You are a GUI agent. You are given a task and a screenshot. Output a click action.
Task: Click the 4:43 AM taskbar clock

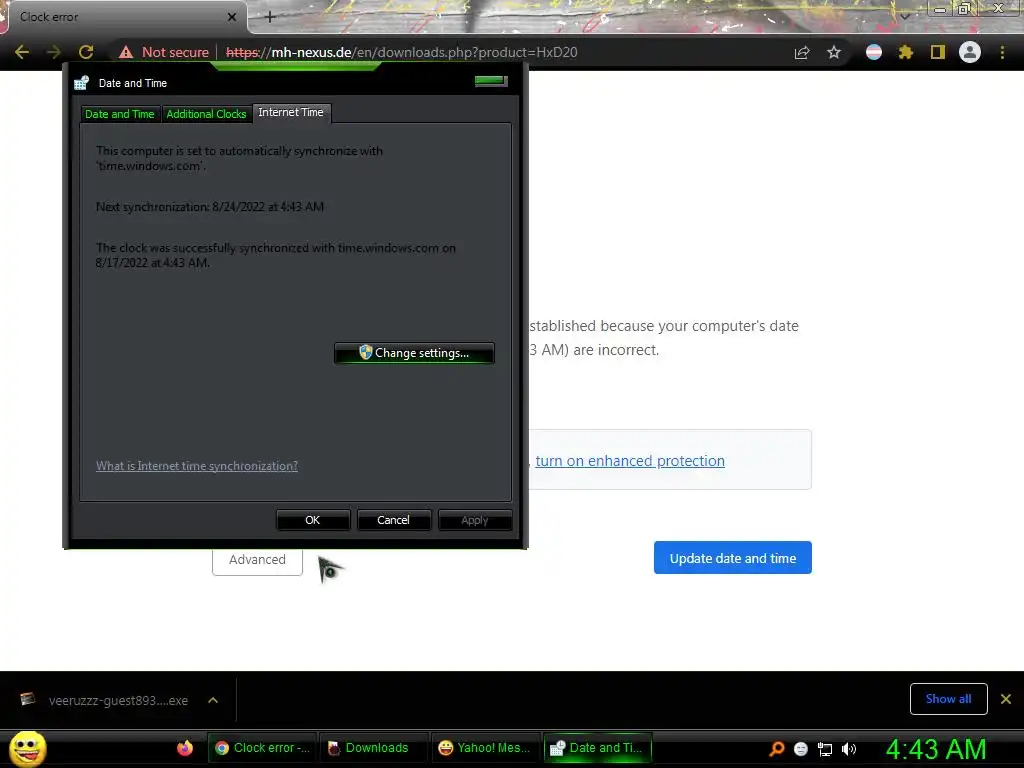(936, 749)
